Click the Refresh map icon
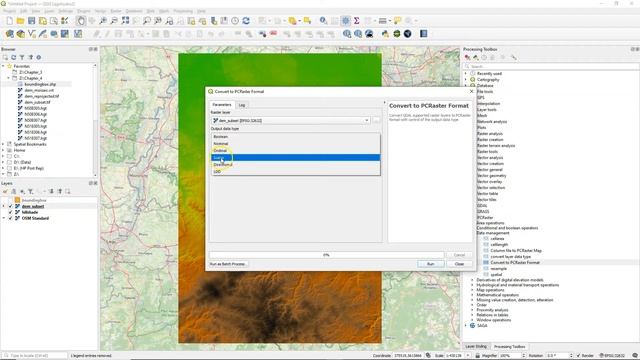 pyautogui.click(x=246, y=21)
